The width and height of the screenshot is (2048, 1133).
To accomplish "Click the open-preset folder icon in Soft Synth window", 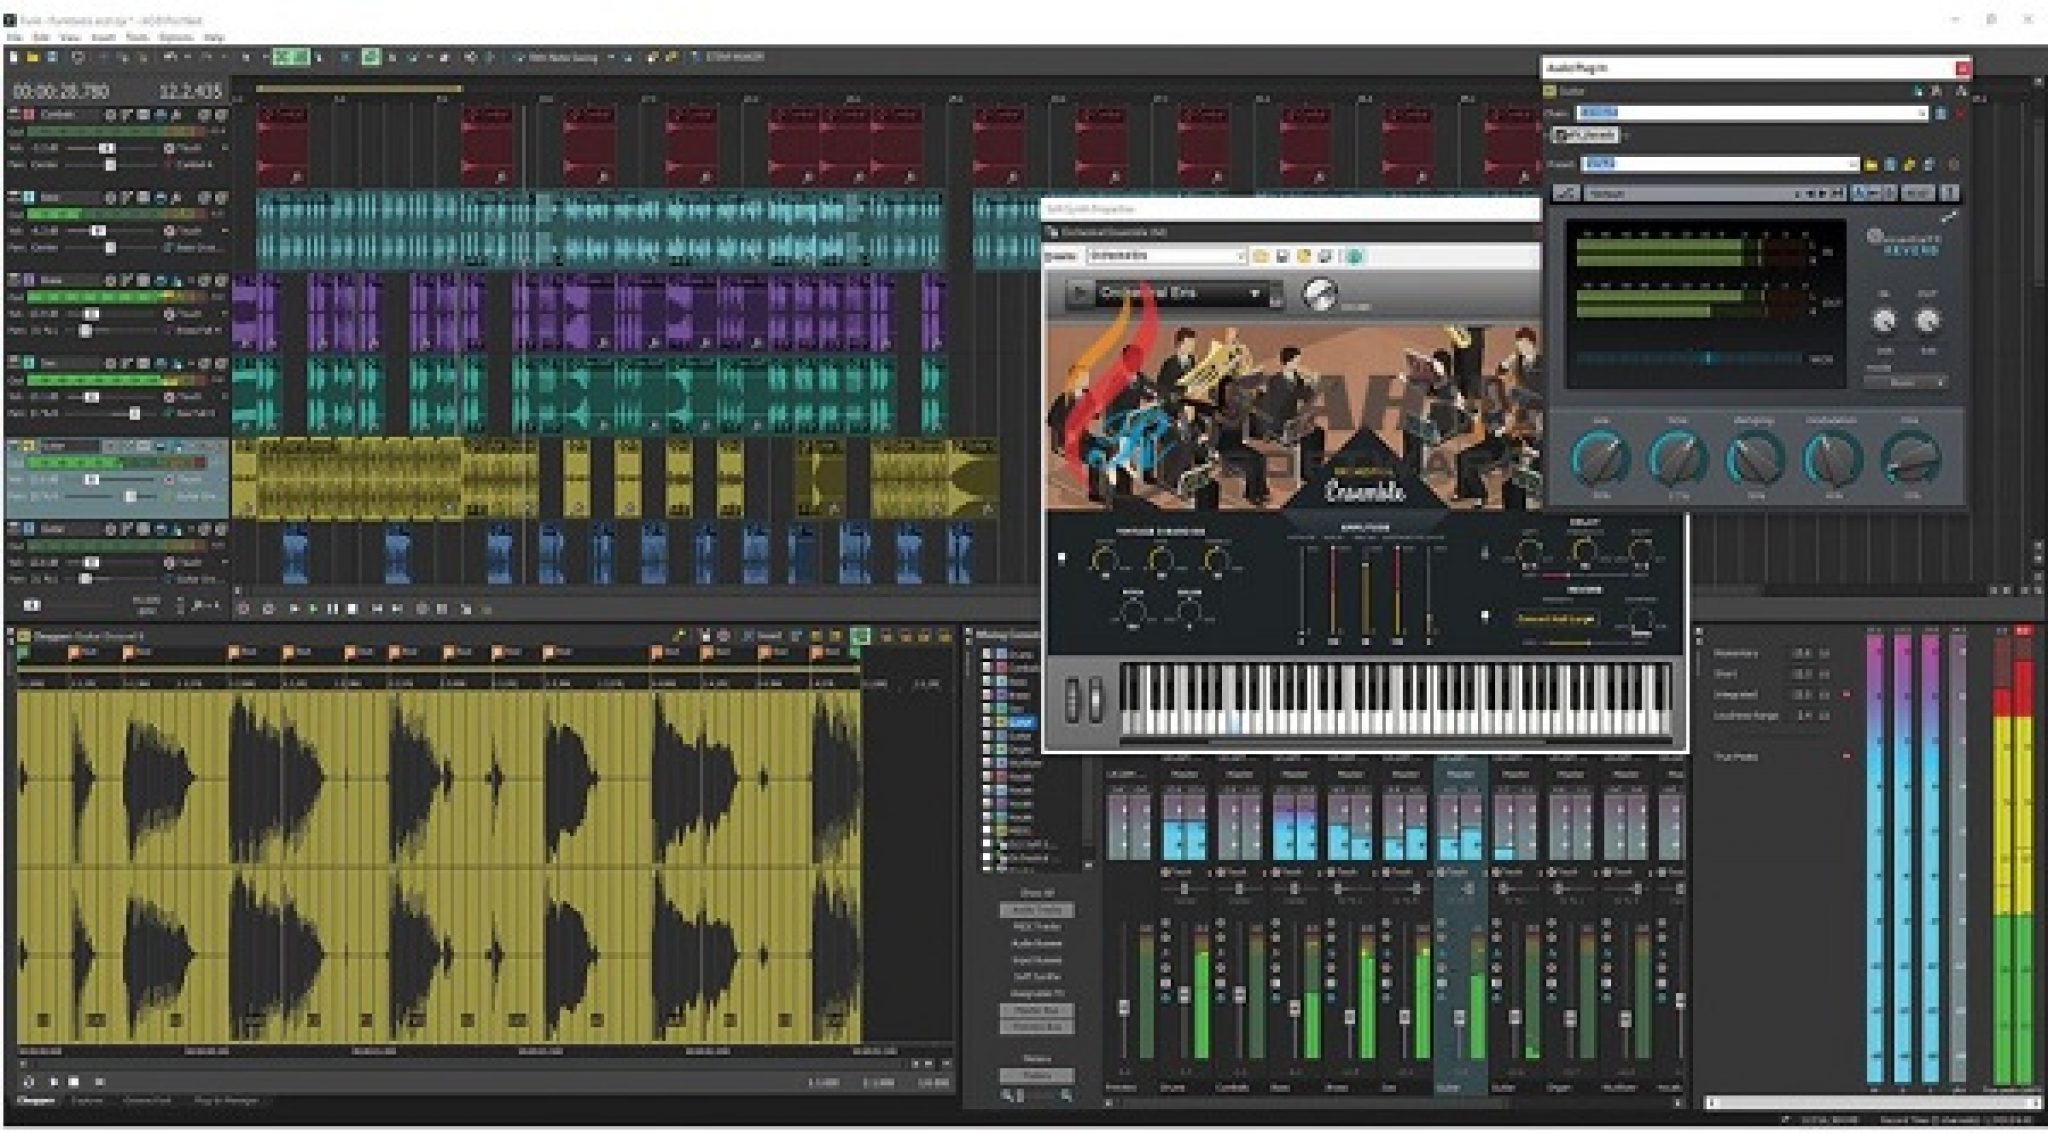I will click(1260, 257).
